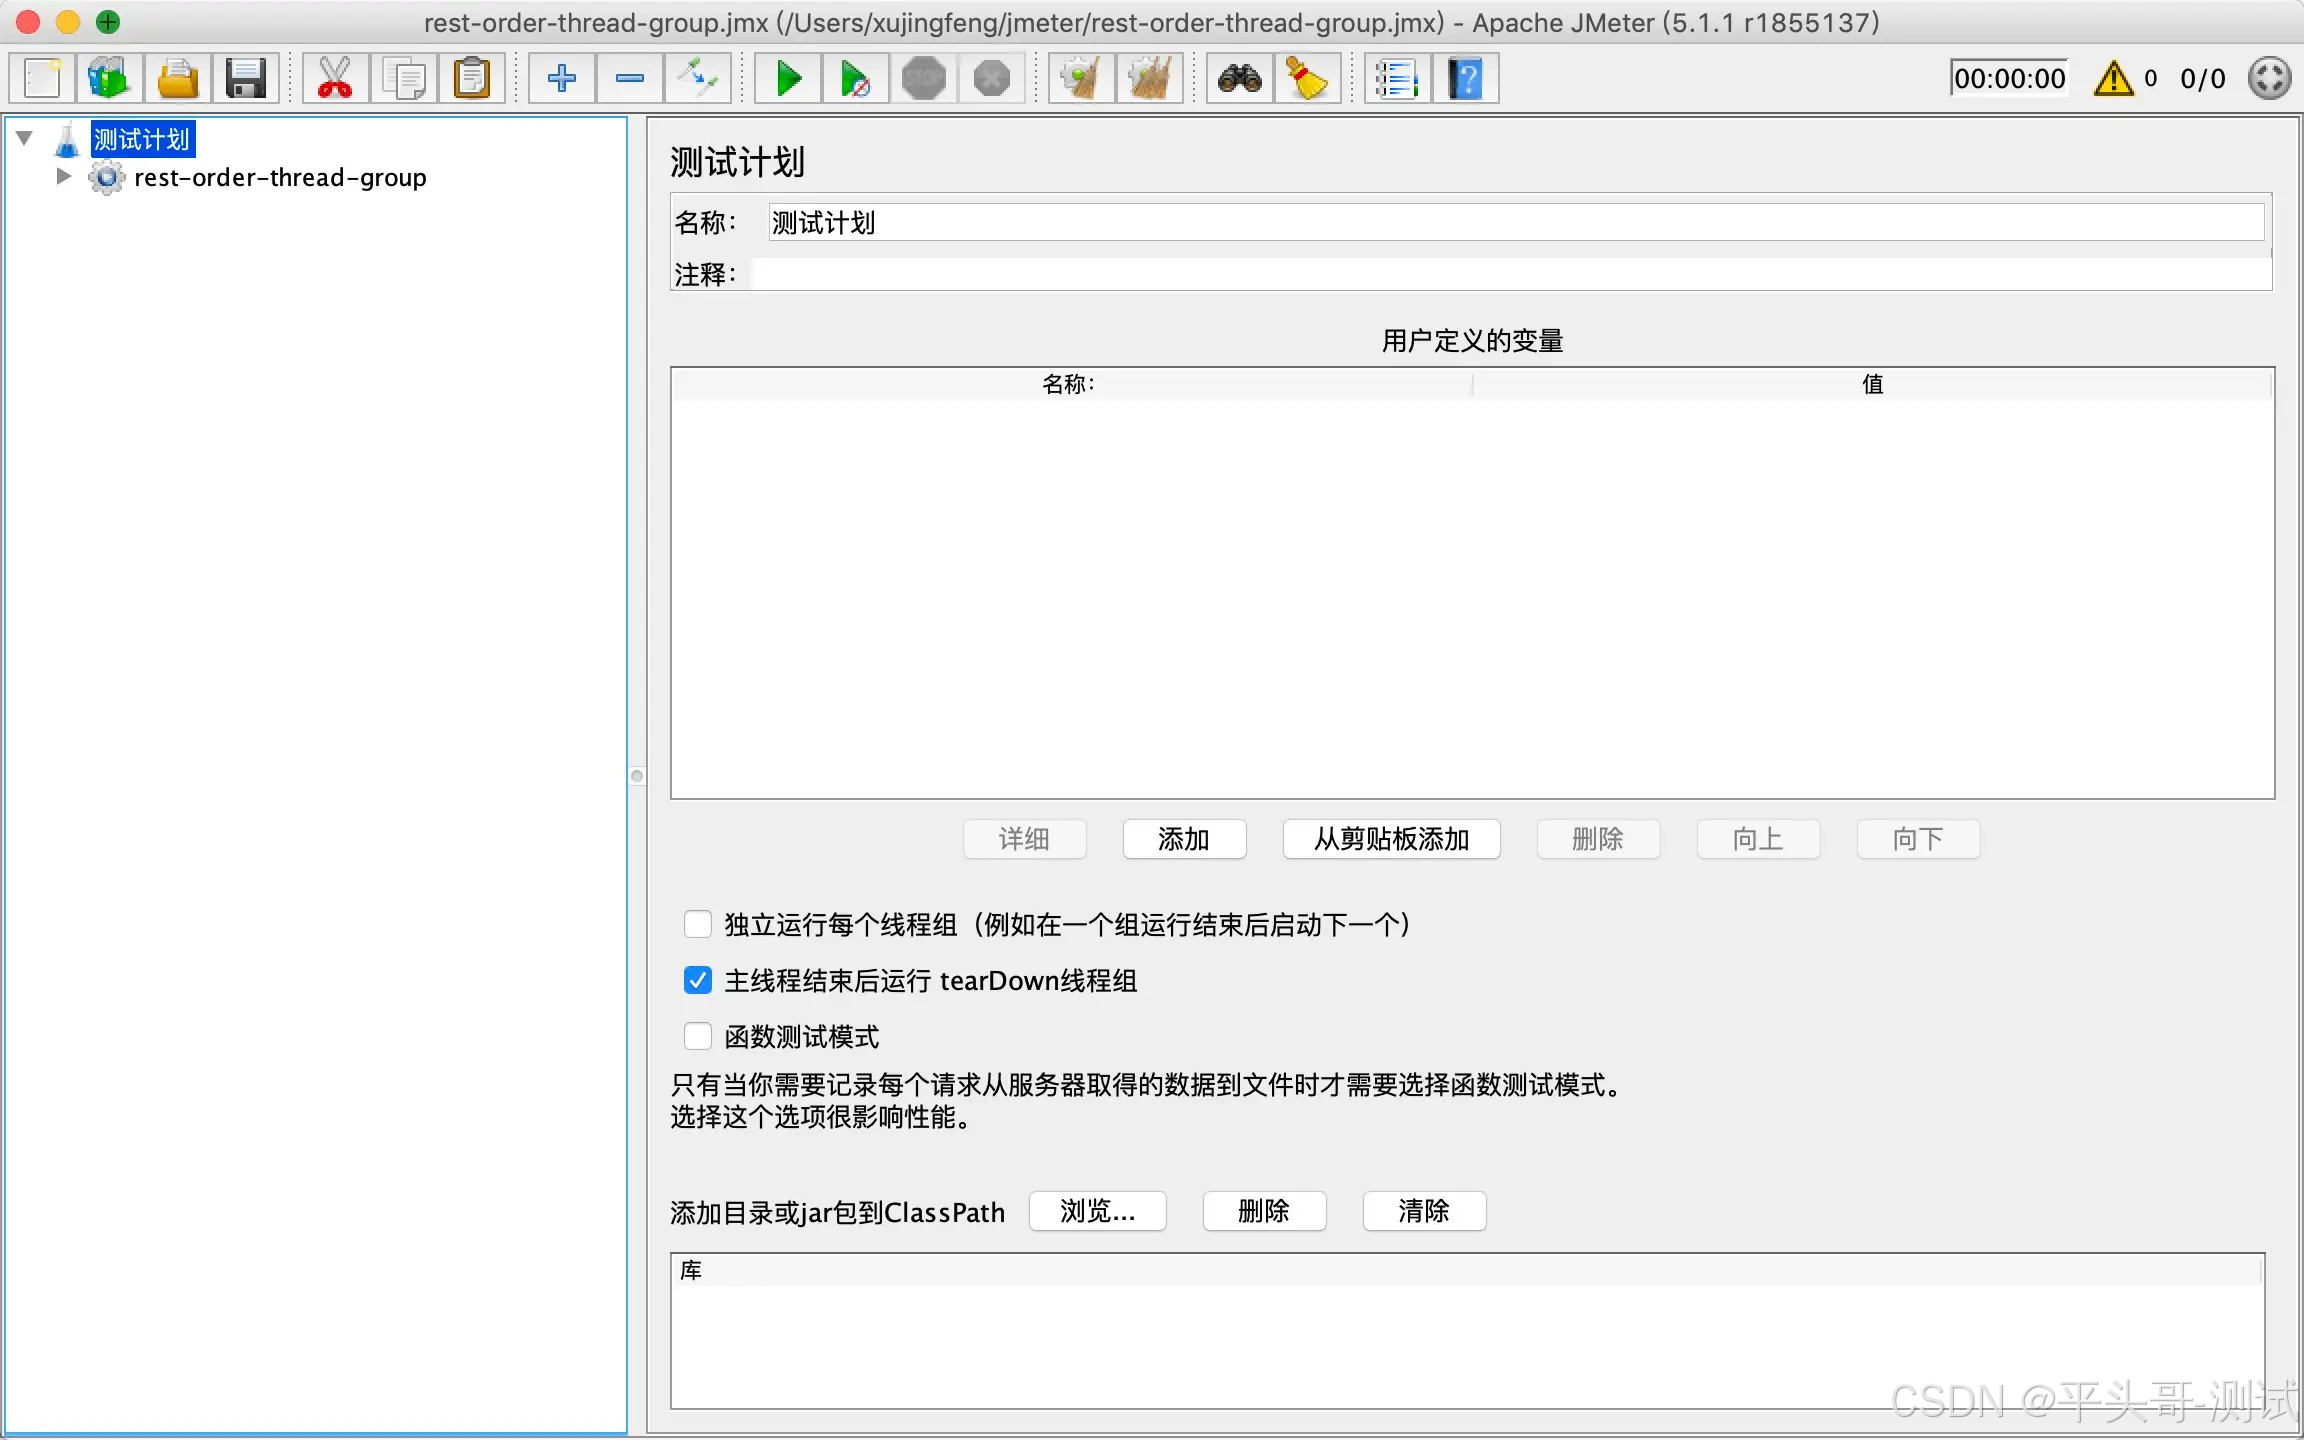Uncheck 主线程结束后运行 tearDown线程组
This screenshot has height=1440, width=2304.
click(697, 980)
